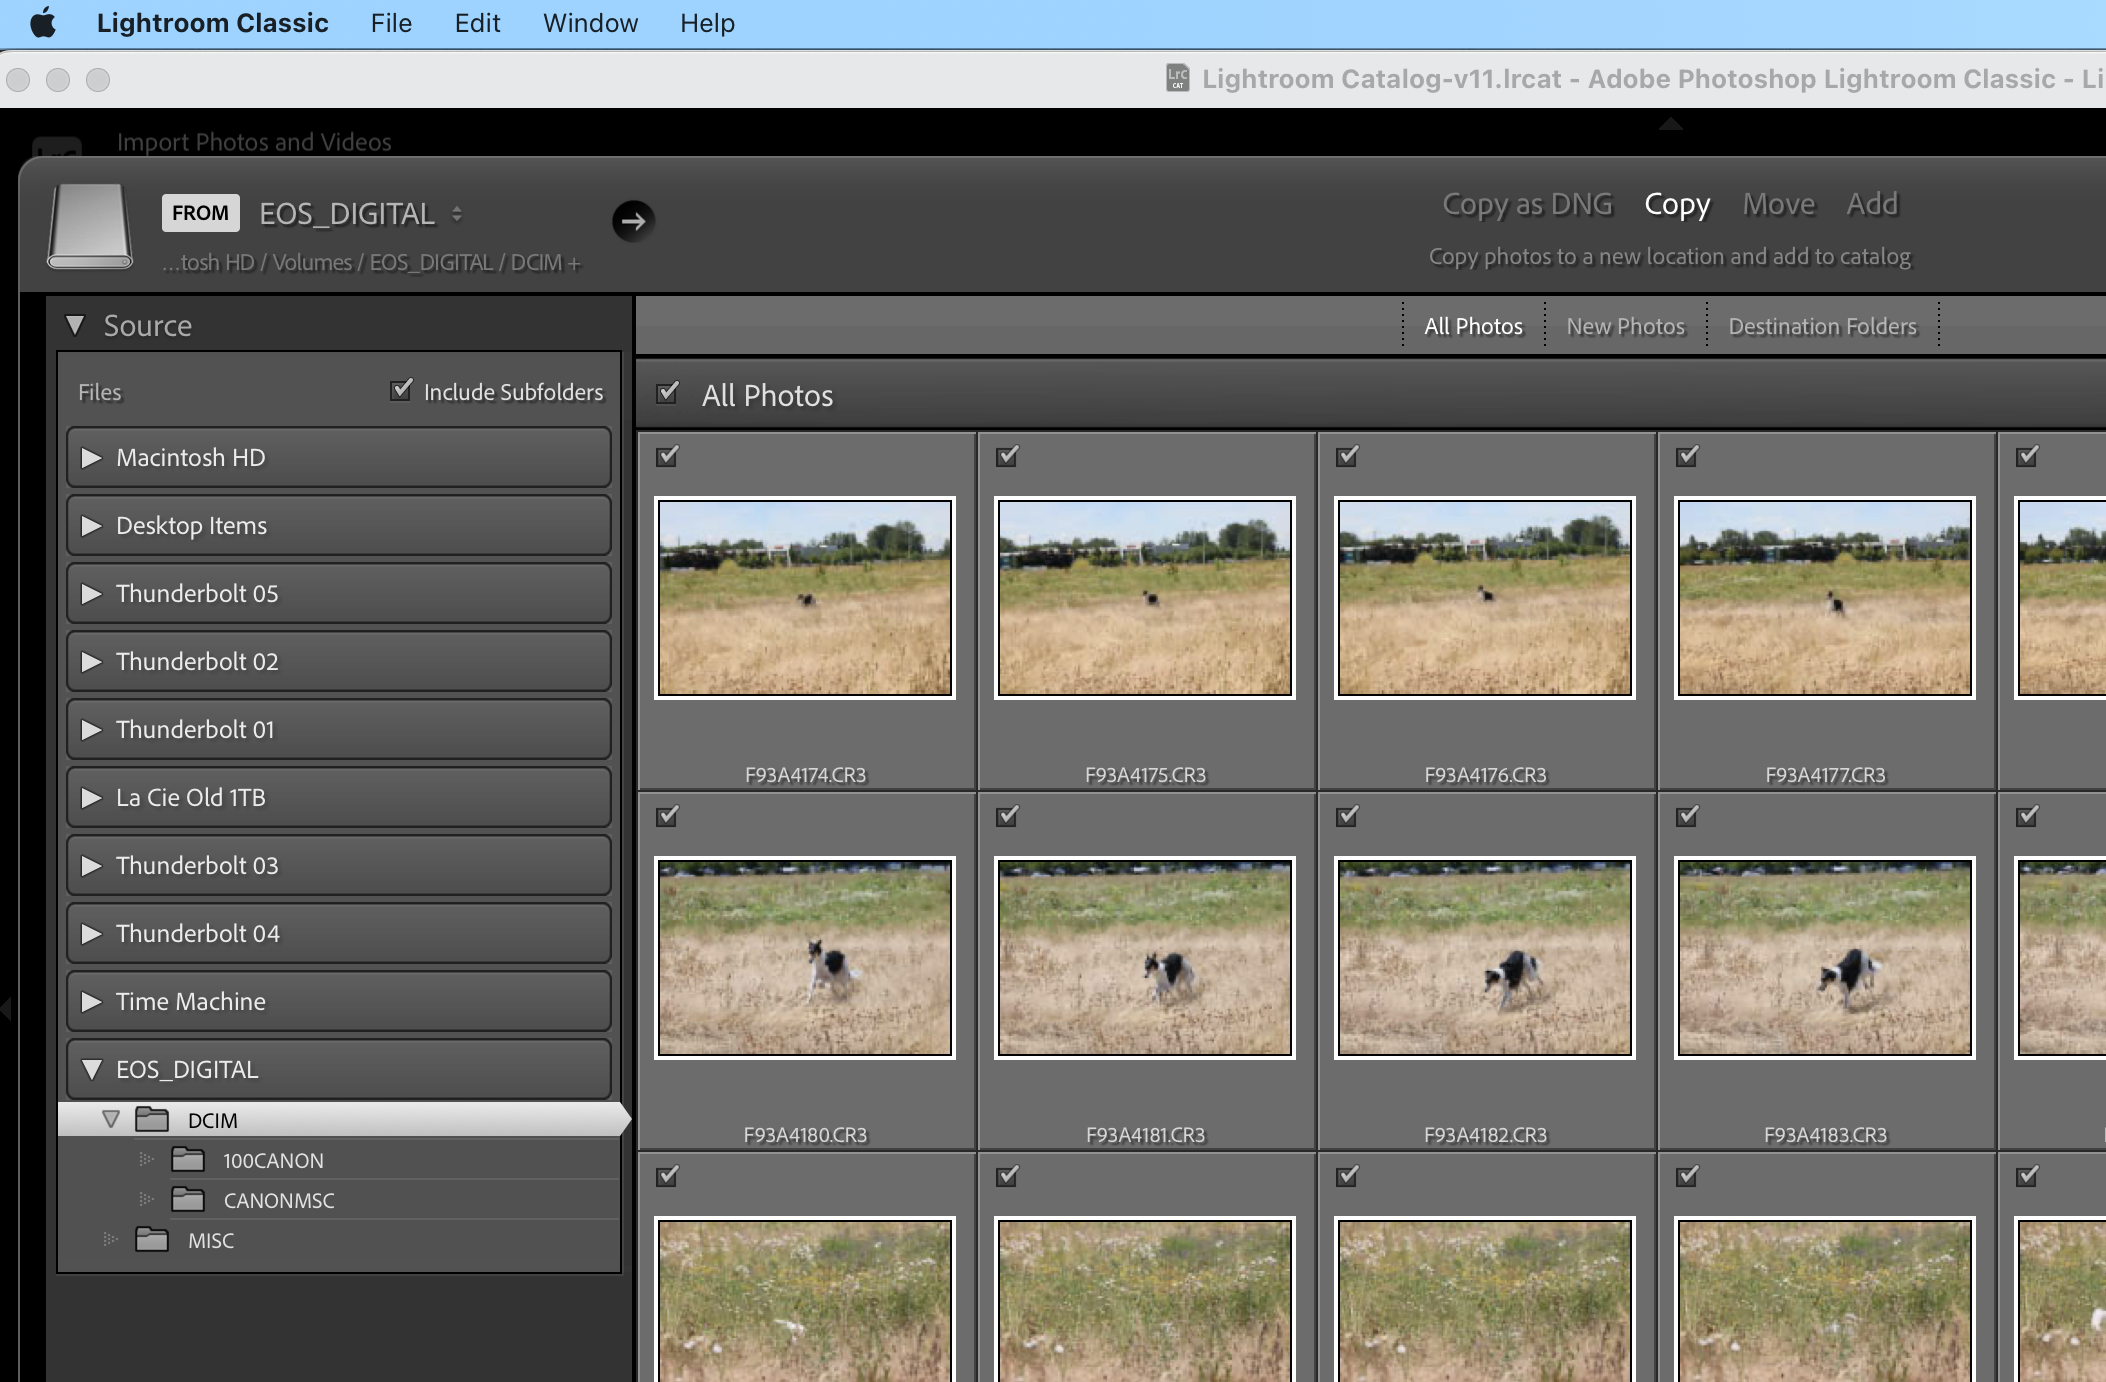Uncheck photo F93A4174.CR3 import checkbox
2106x1382 pixels.
coord(667,456)
